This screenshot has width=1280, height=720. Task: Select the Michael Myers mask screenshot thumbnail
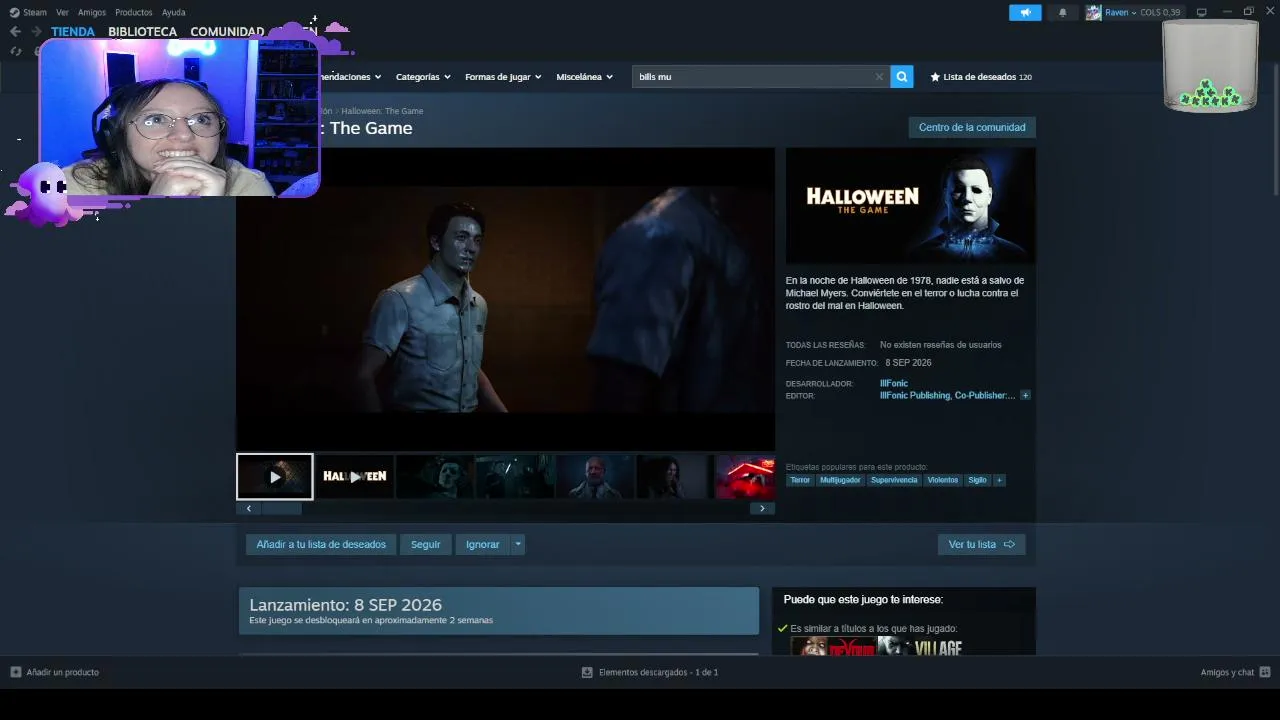[x=435, y=477]
